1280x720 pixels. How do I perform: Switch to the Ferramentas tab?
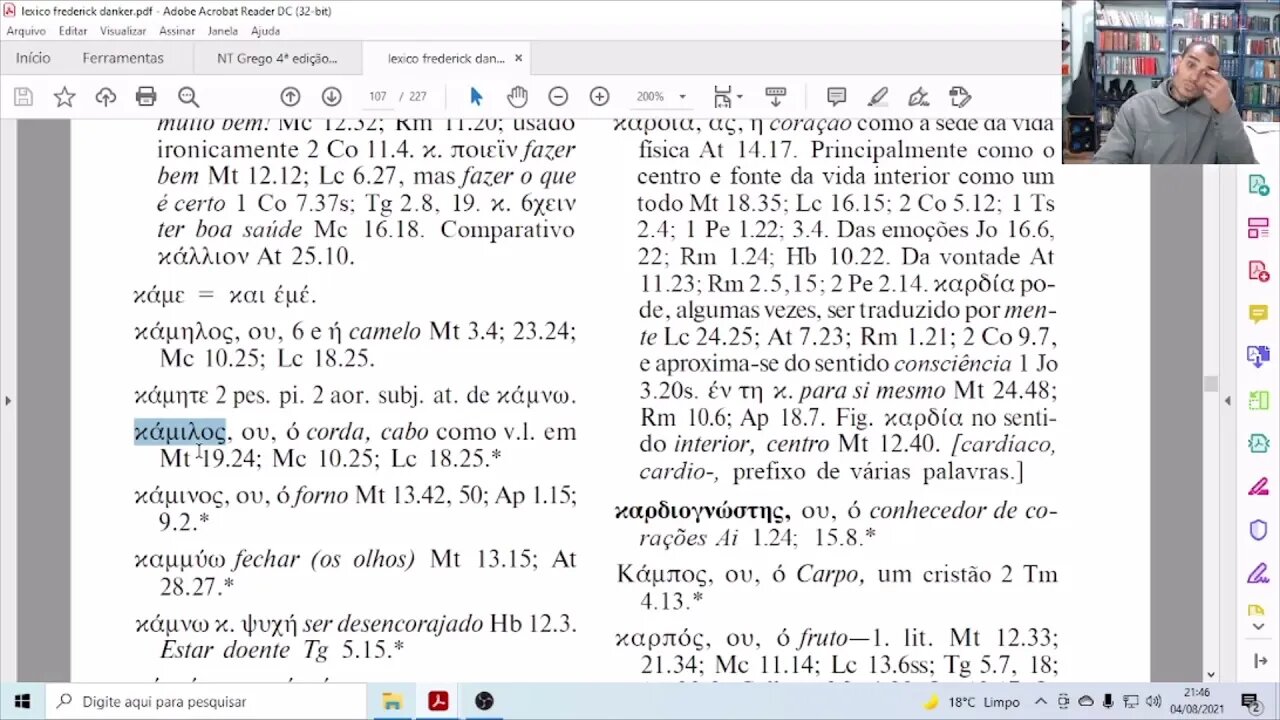(x=123, y=58)
